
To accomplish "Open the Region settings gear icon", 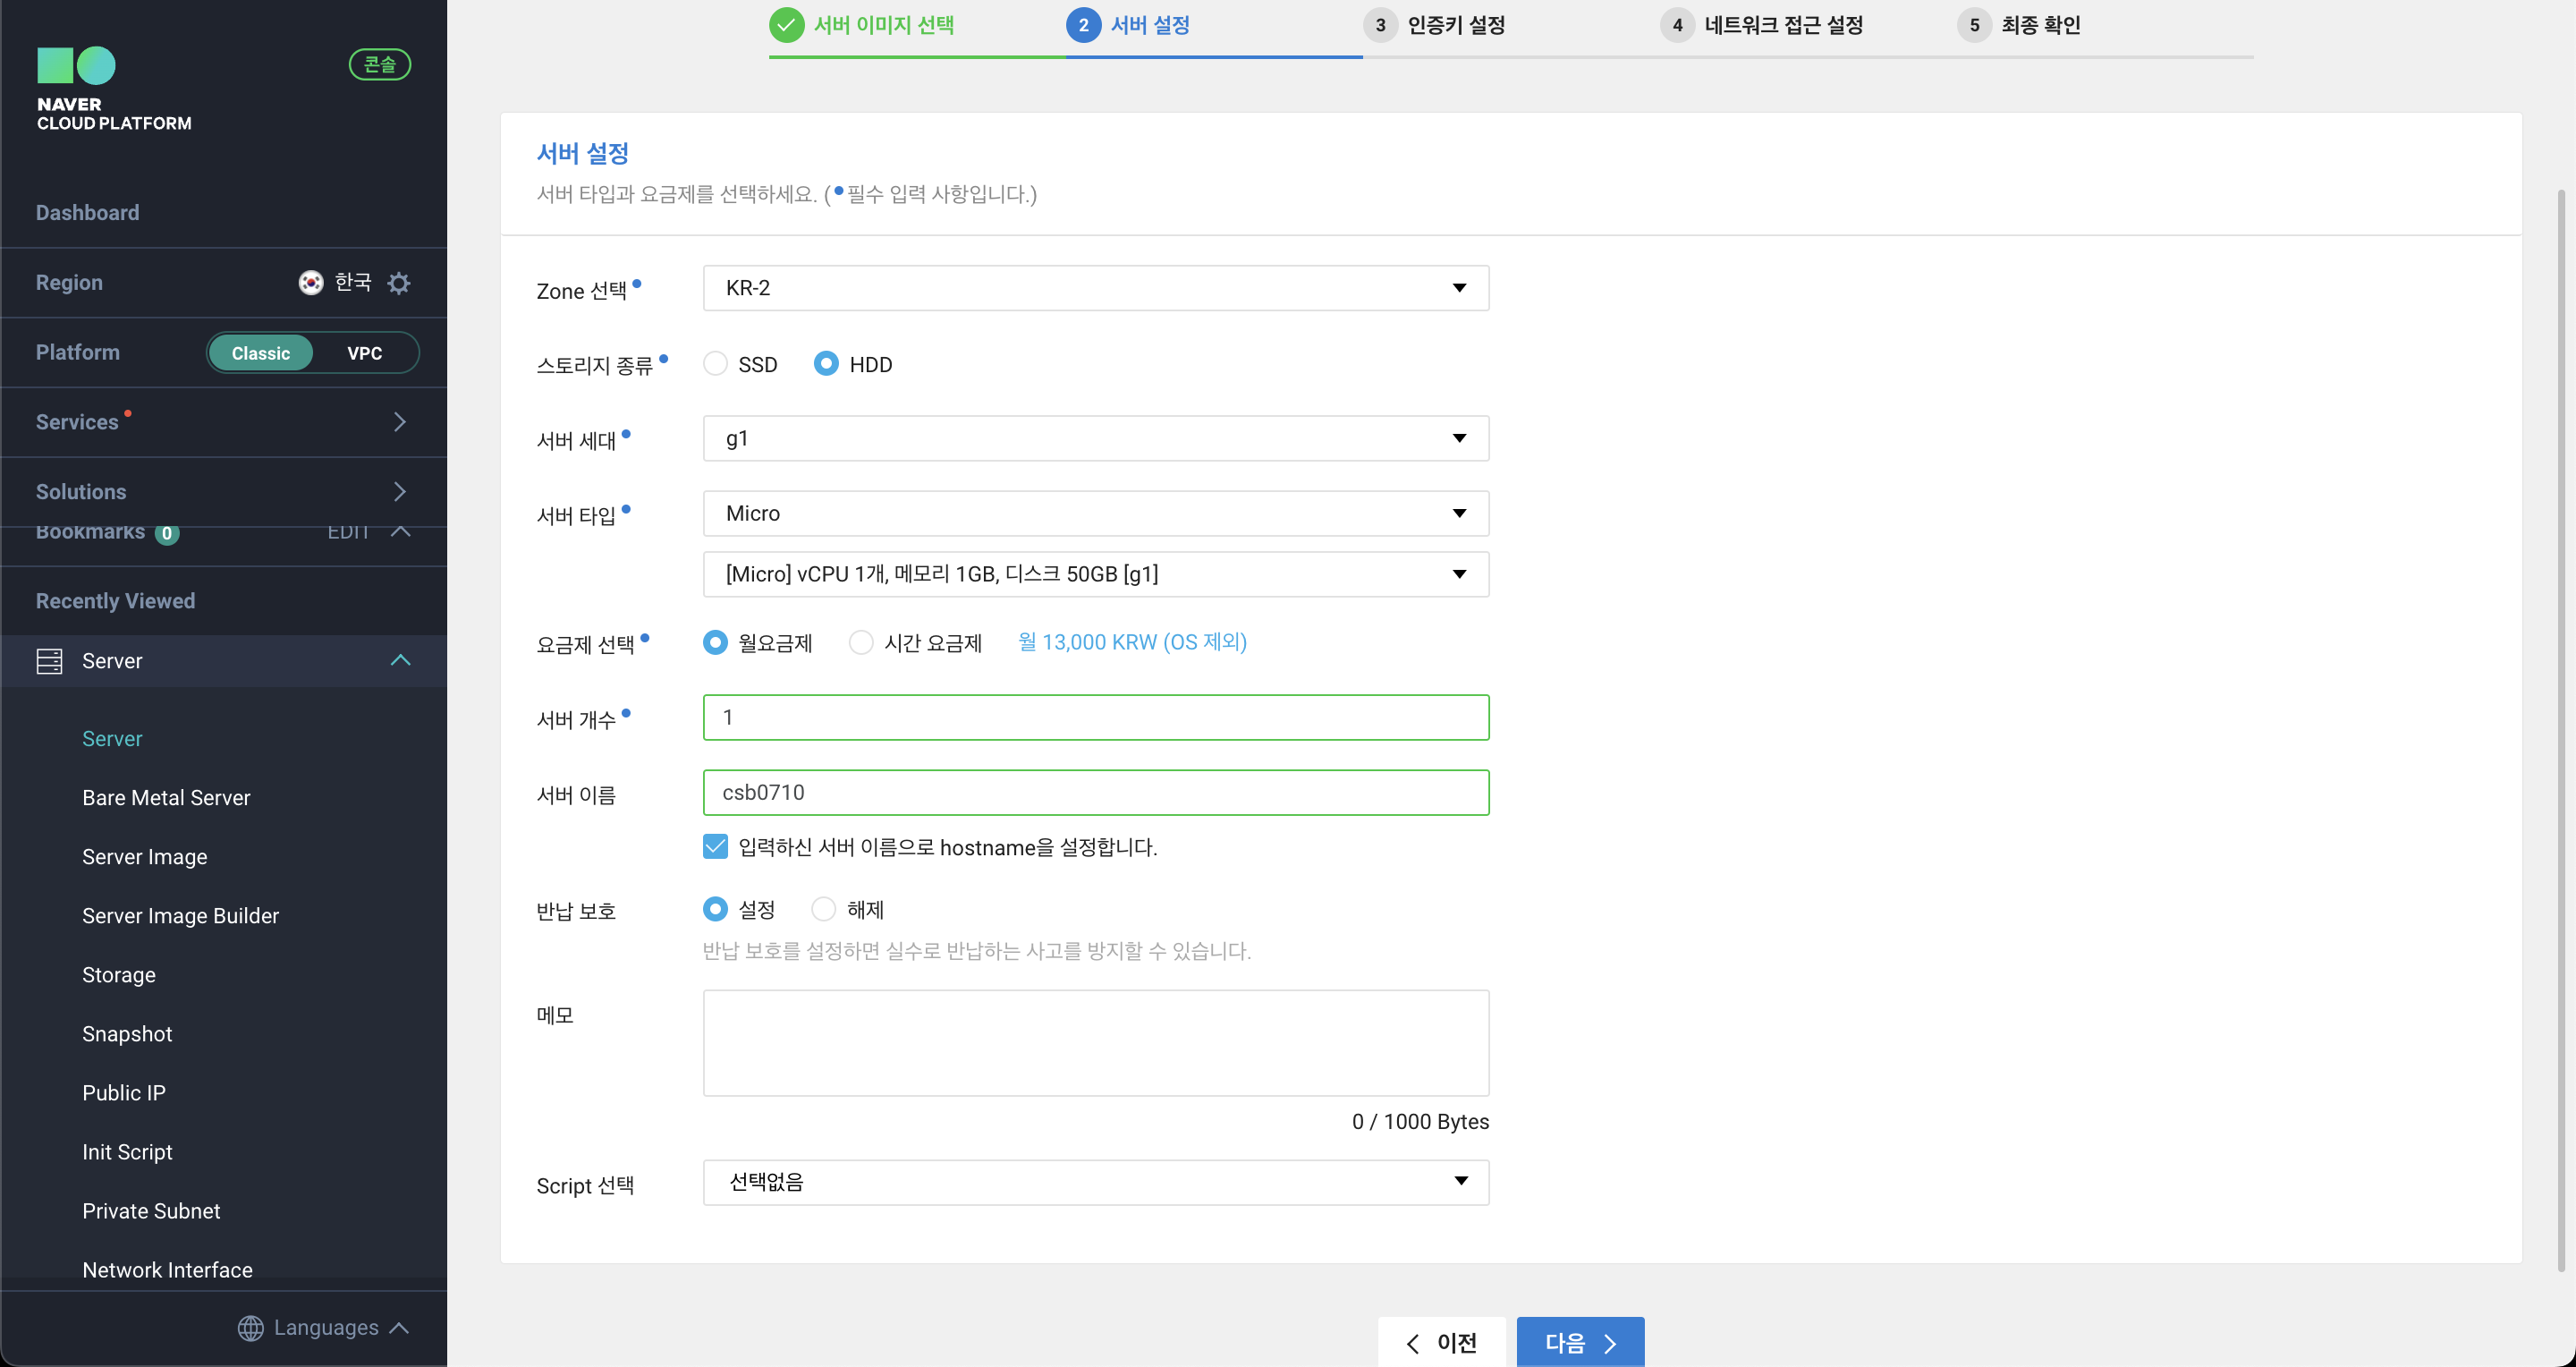I will [x=399, y=283].
